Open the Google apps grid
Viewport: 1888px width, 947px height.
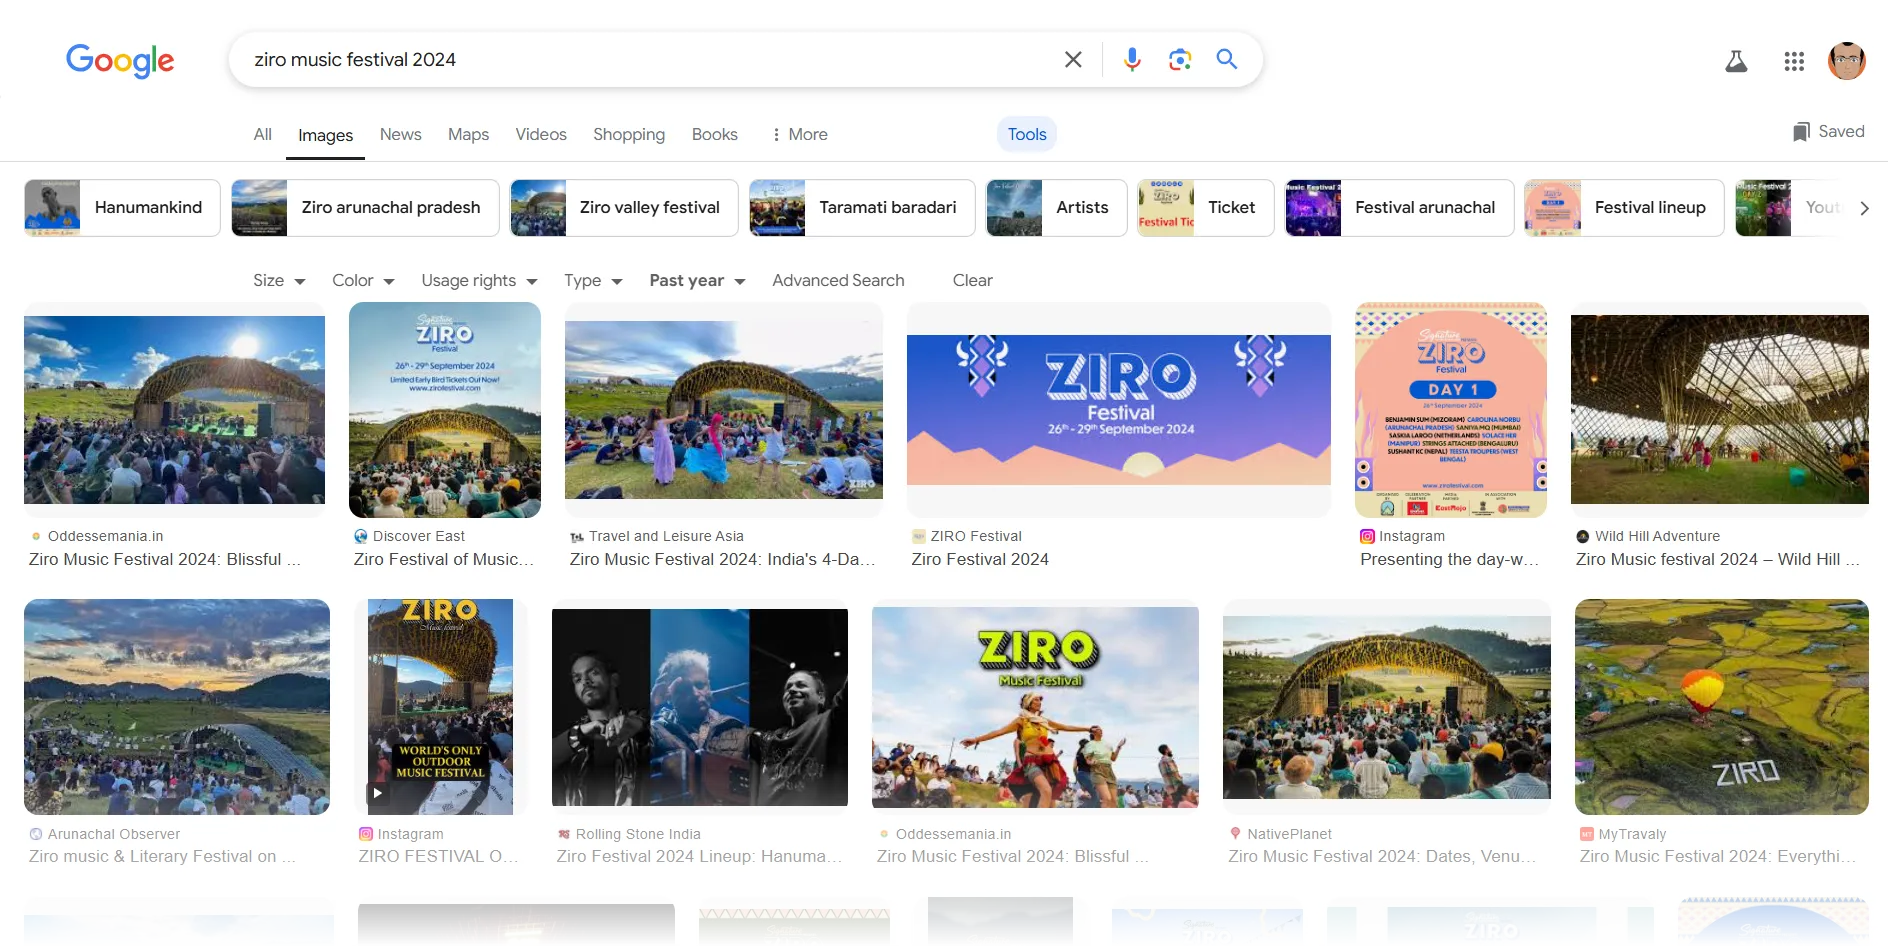pyautogui.click(x=1793, y=60)
